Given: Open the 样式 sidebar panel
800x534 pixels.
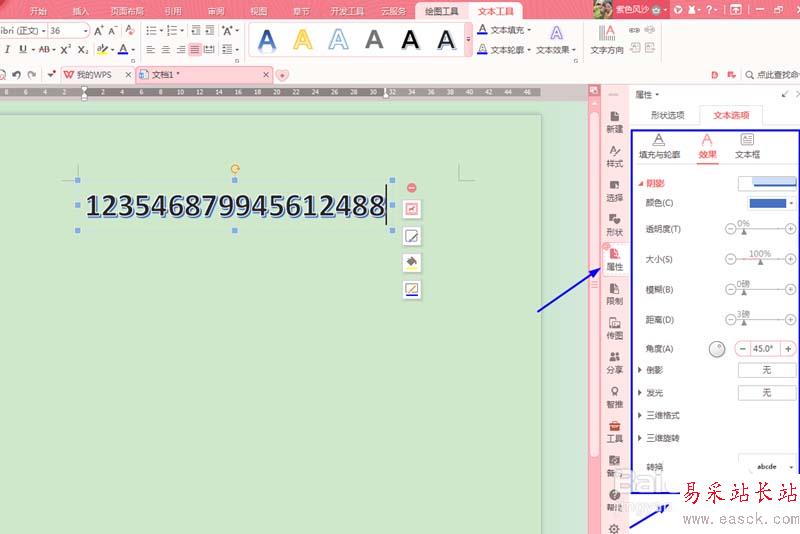Looking at the screenshot, I should (x=614, y=157).
